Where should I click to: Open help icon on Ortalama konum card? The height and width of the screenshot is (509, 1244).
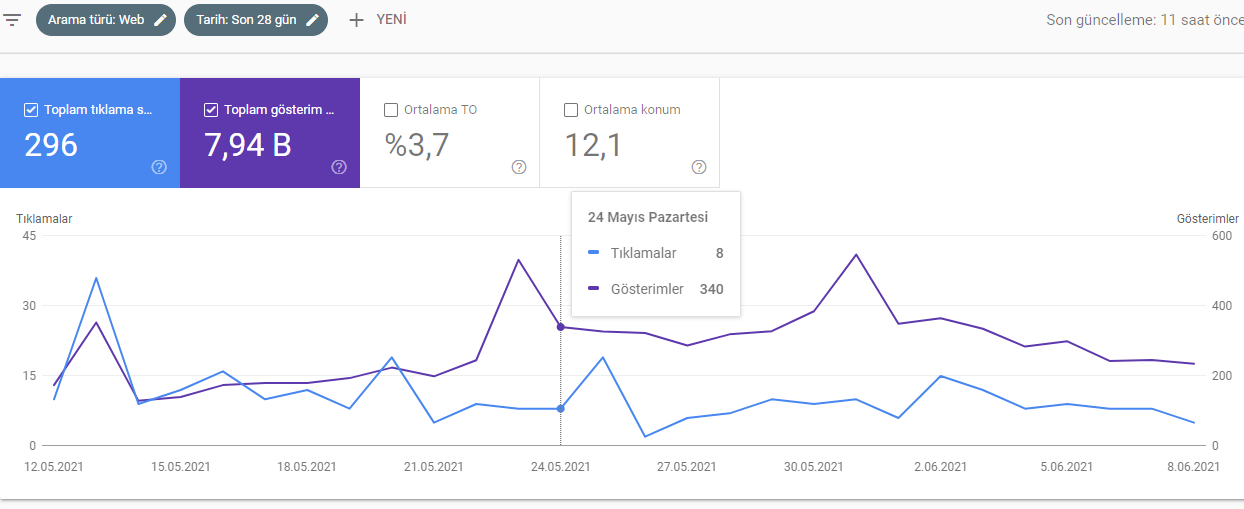699,167
